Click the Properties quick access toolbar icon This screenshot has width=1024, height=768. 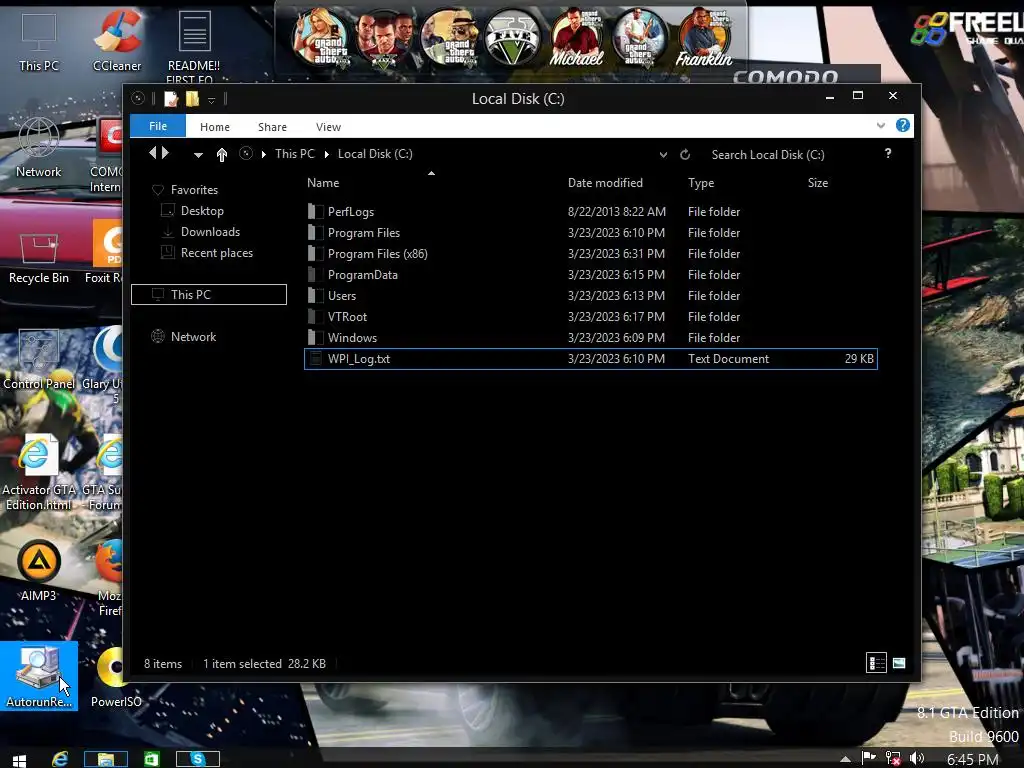tap(170, 99)
